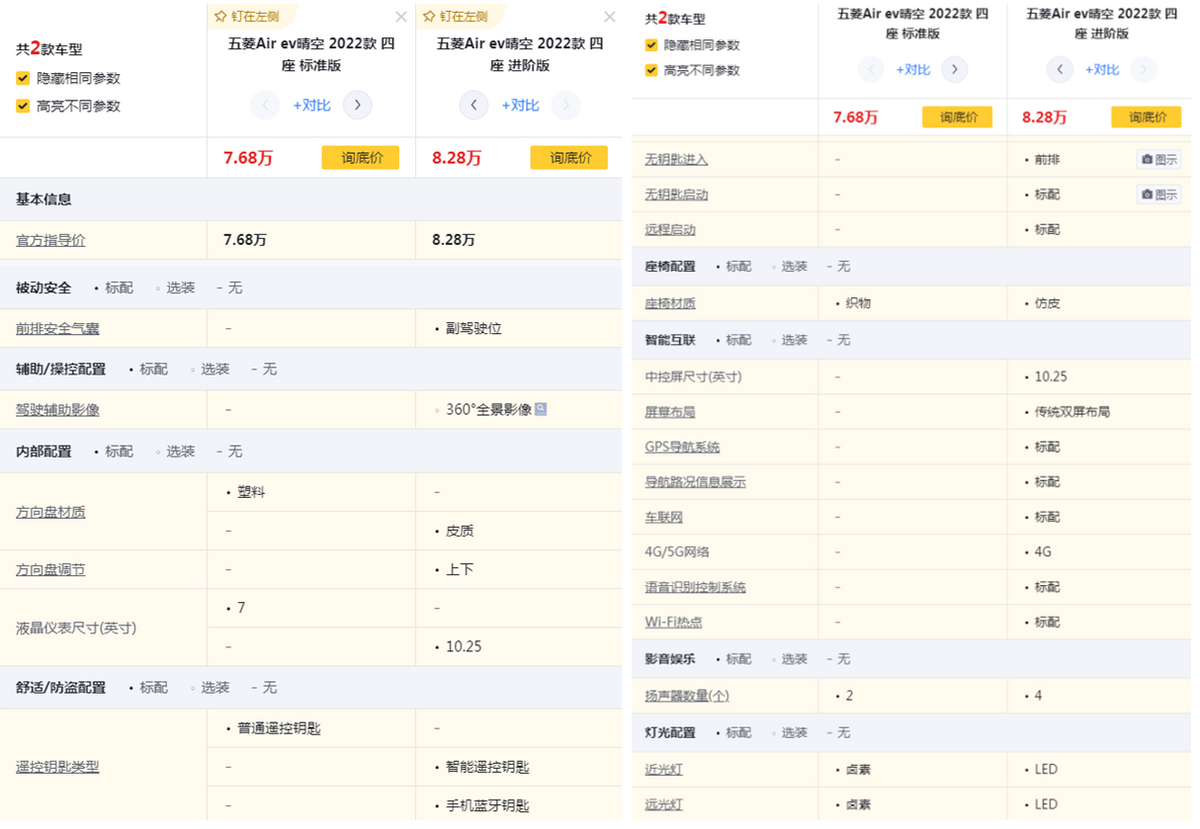1200x829 pixels.
Task: Open the 前排安全气囊 parameter link
Action: tap(58, 328)
